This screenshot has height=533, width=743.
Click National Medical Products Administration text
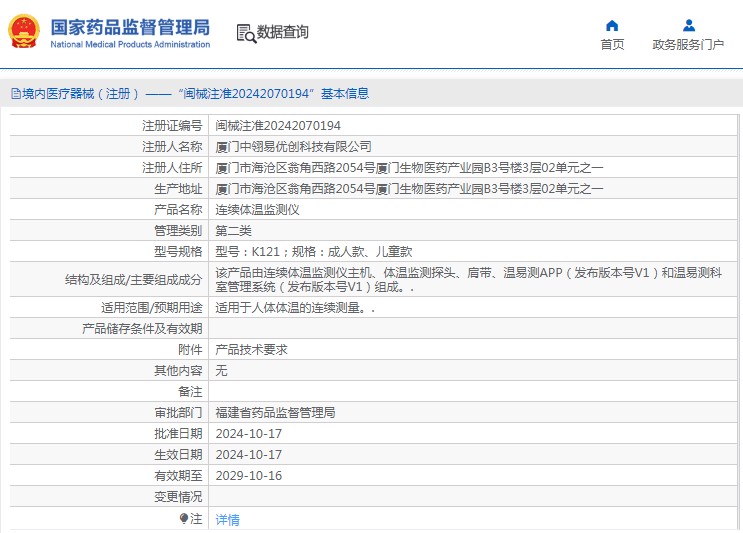130,45
